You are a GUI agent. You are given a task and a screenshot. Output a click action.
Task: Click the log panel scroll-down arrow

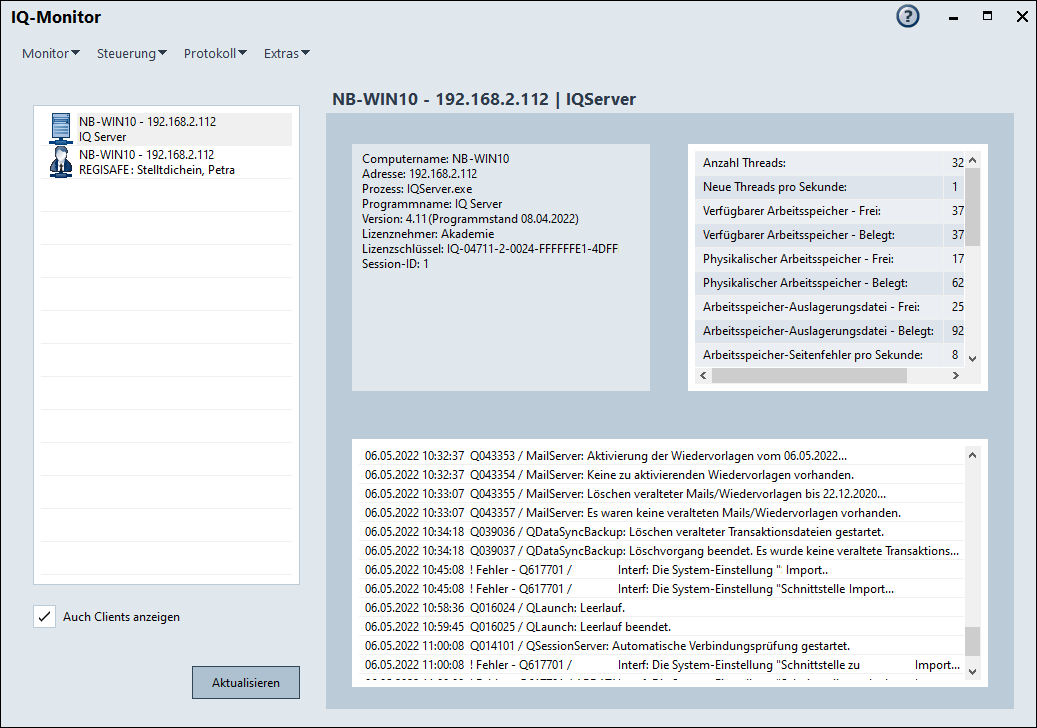tap(972, 670)
